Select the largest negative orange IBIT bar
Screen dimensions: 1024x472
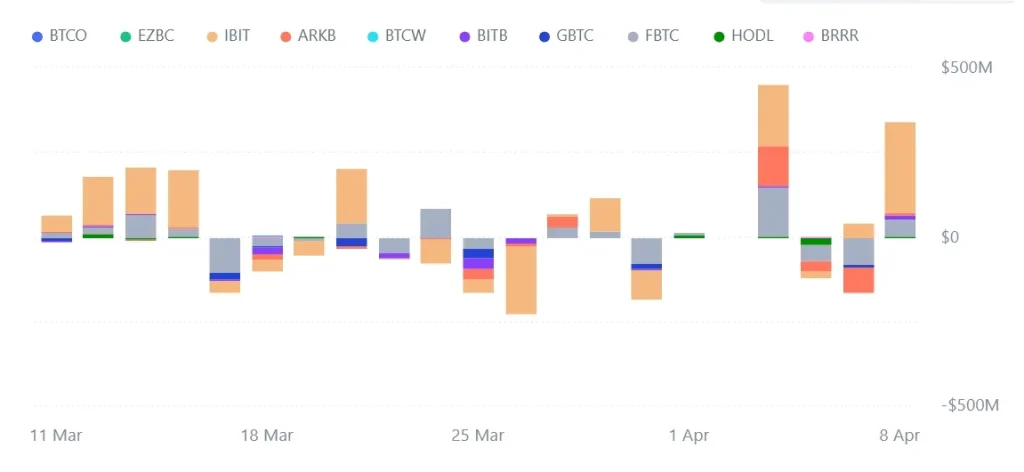pyautogui.click(x=521, y=279)
